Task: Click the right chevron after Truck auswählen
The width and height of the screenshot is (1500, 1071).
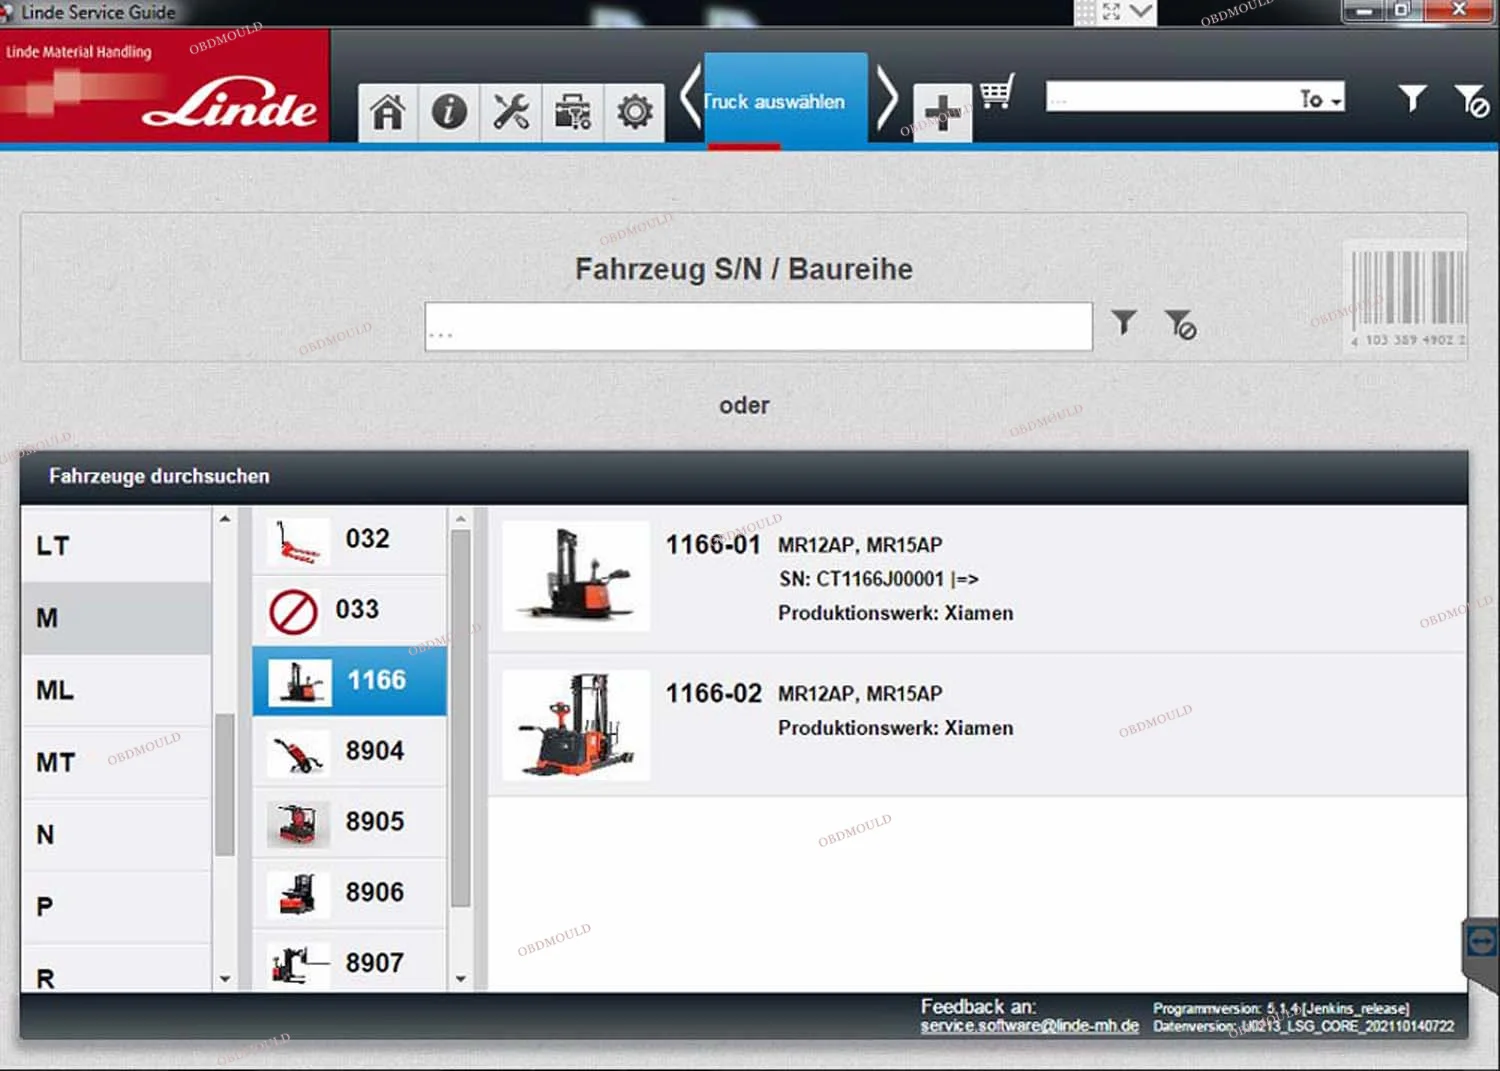Action: pyautogui.click(x=886, y=98)
